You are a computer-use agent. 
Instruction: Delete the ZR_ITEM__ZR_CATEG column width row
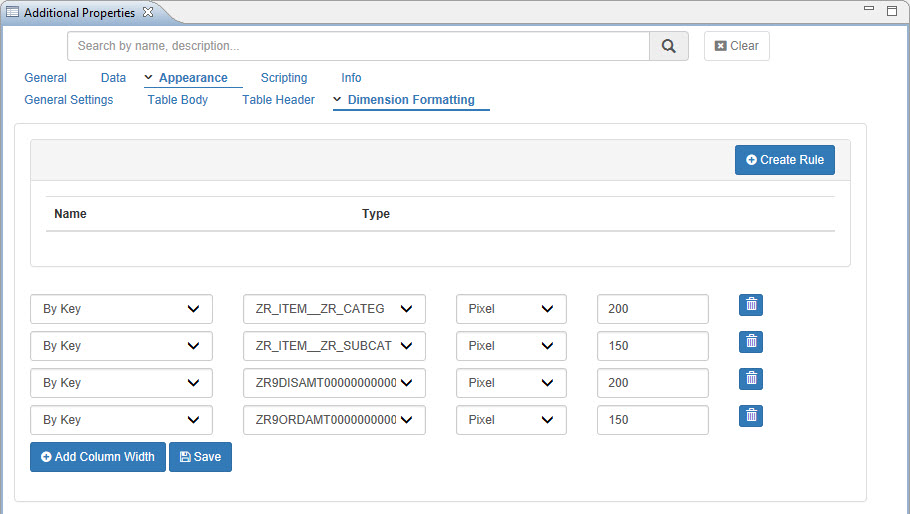pyautogui.click(x=751, y=305)
